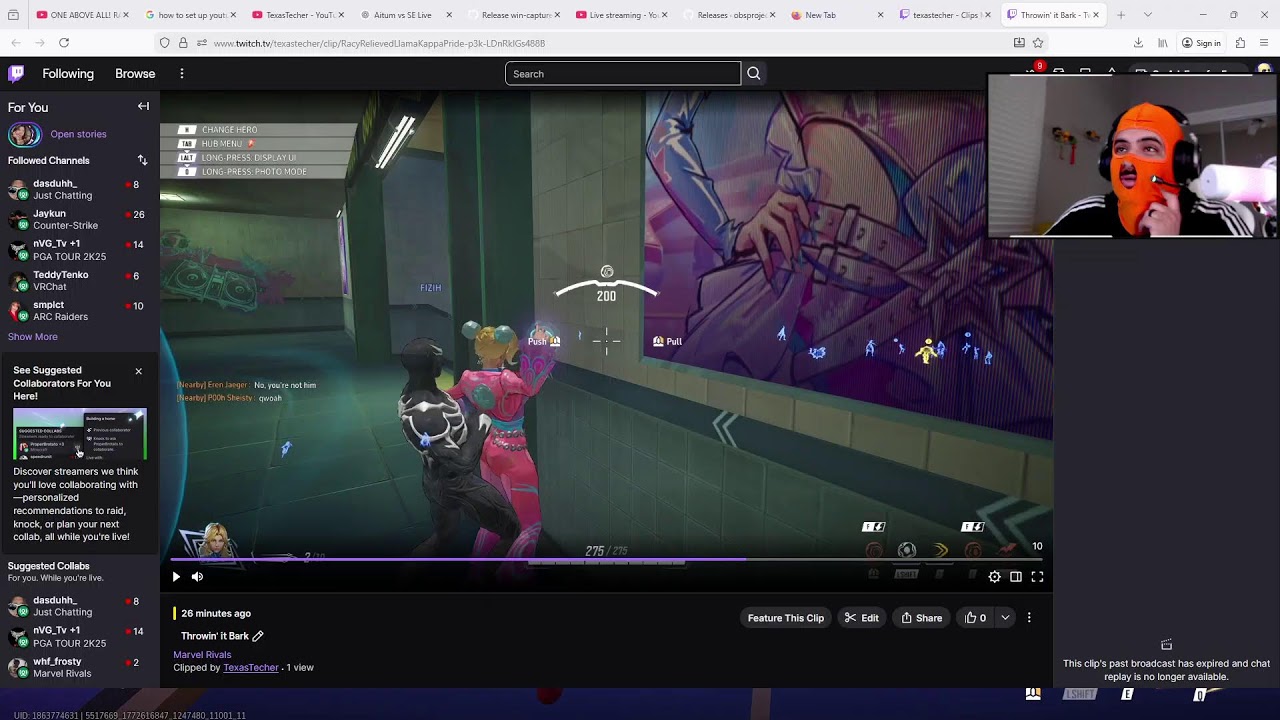The width and height of the screenshot is (1280, 720).
Task: Bookmark this page with star icon
Action: coord(1038,43)
